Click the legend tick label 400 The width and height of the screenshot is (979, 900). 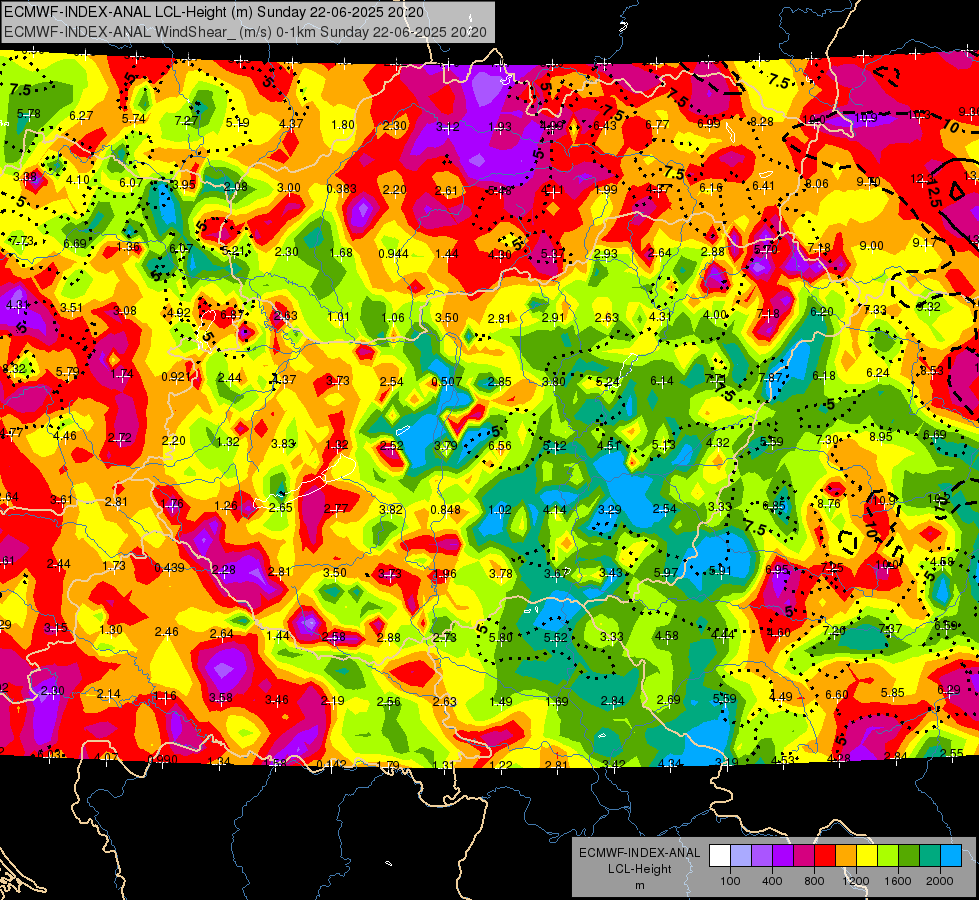(772, 881)
